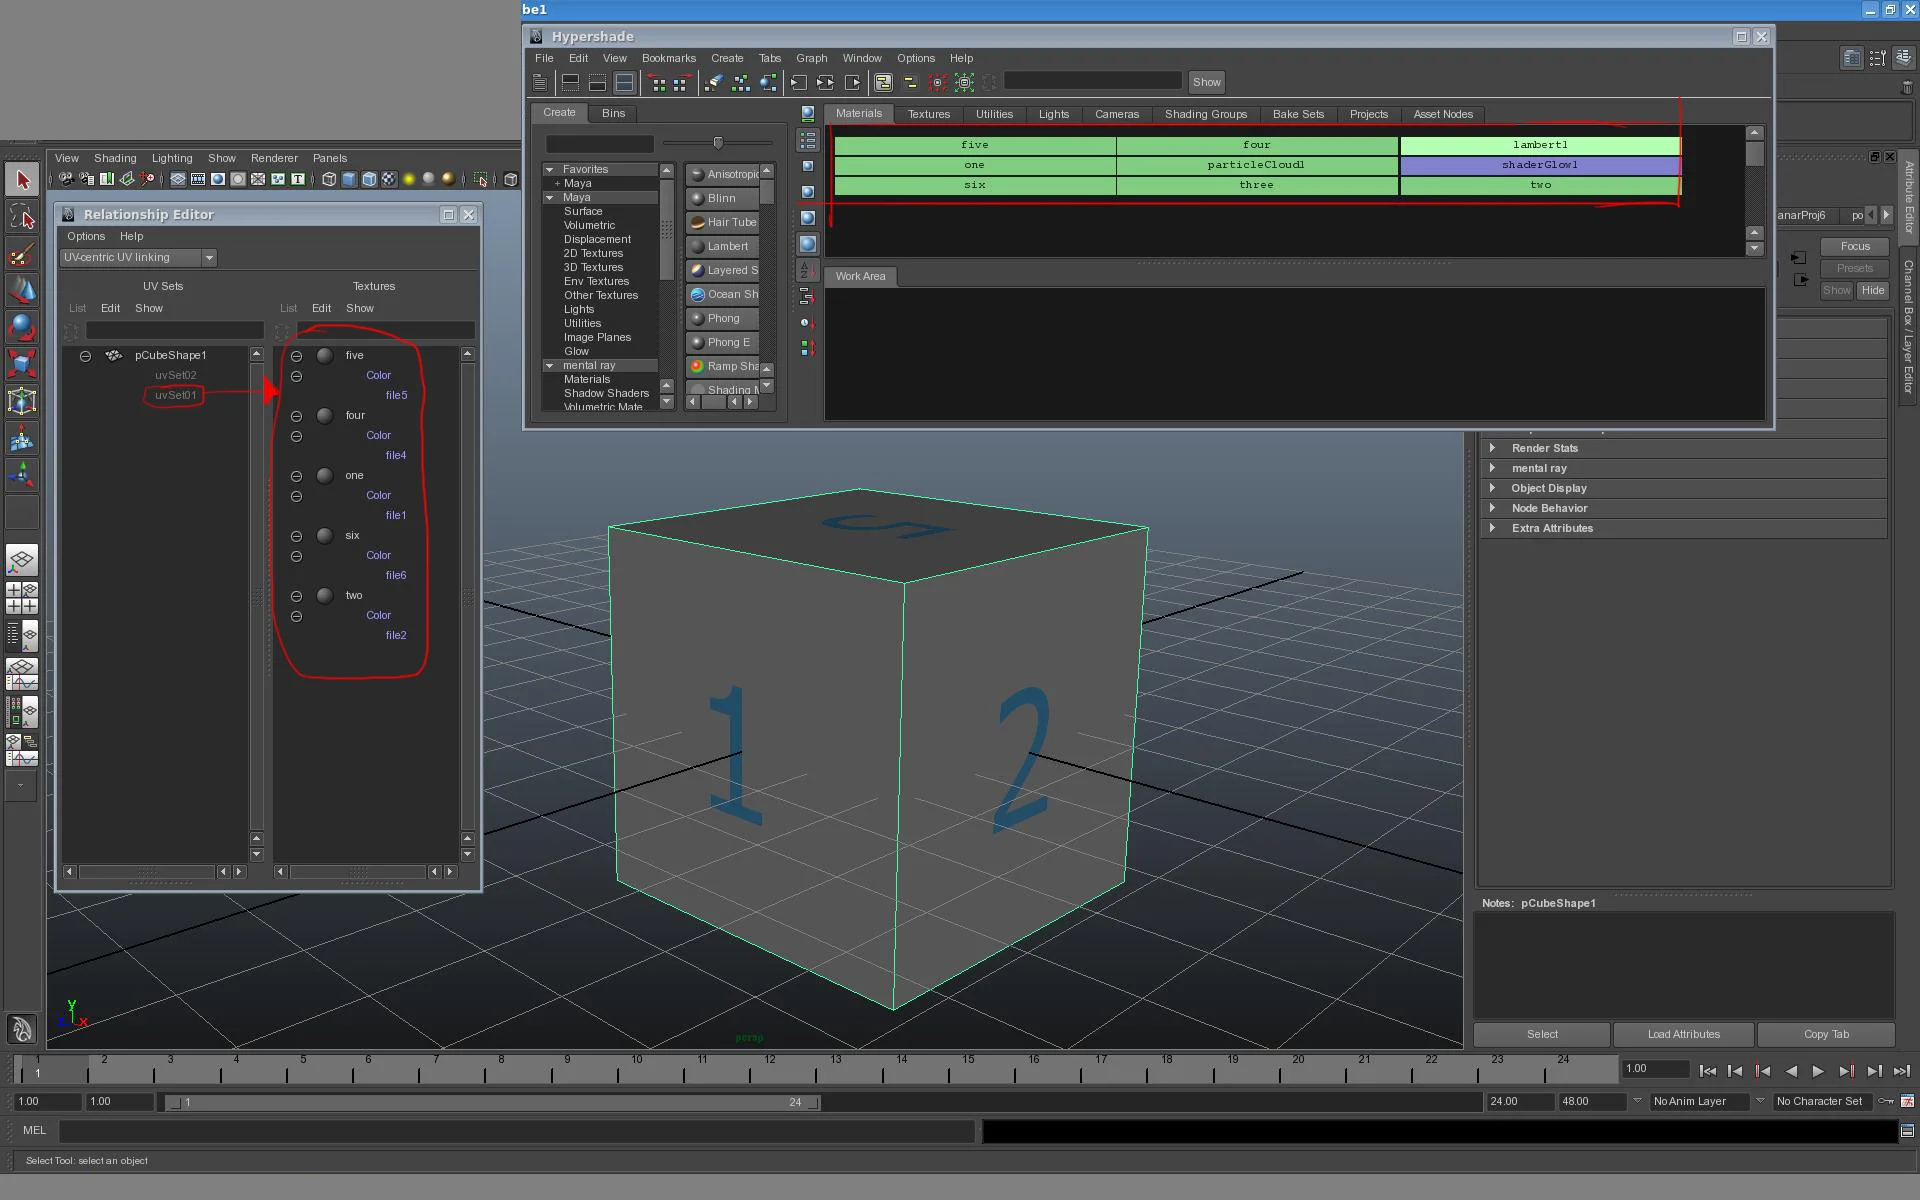Toggle use all lights in viewport
1920x1200 pixels.
click(x=409, y=179)
